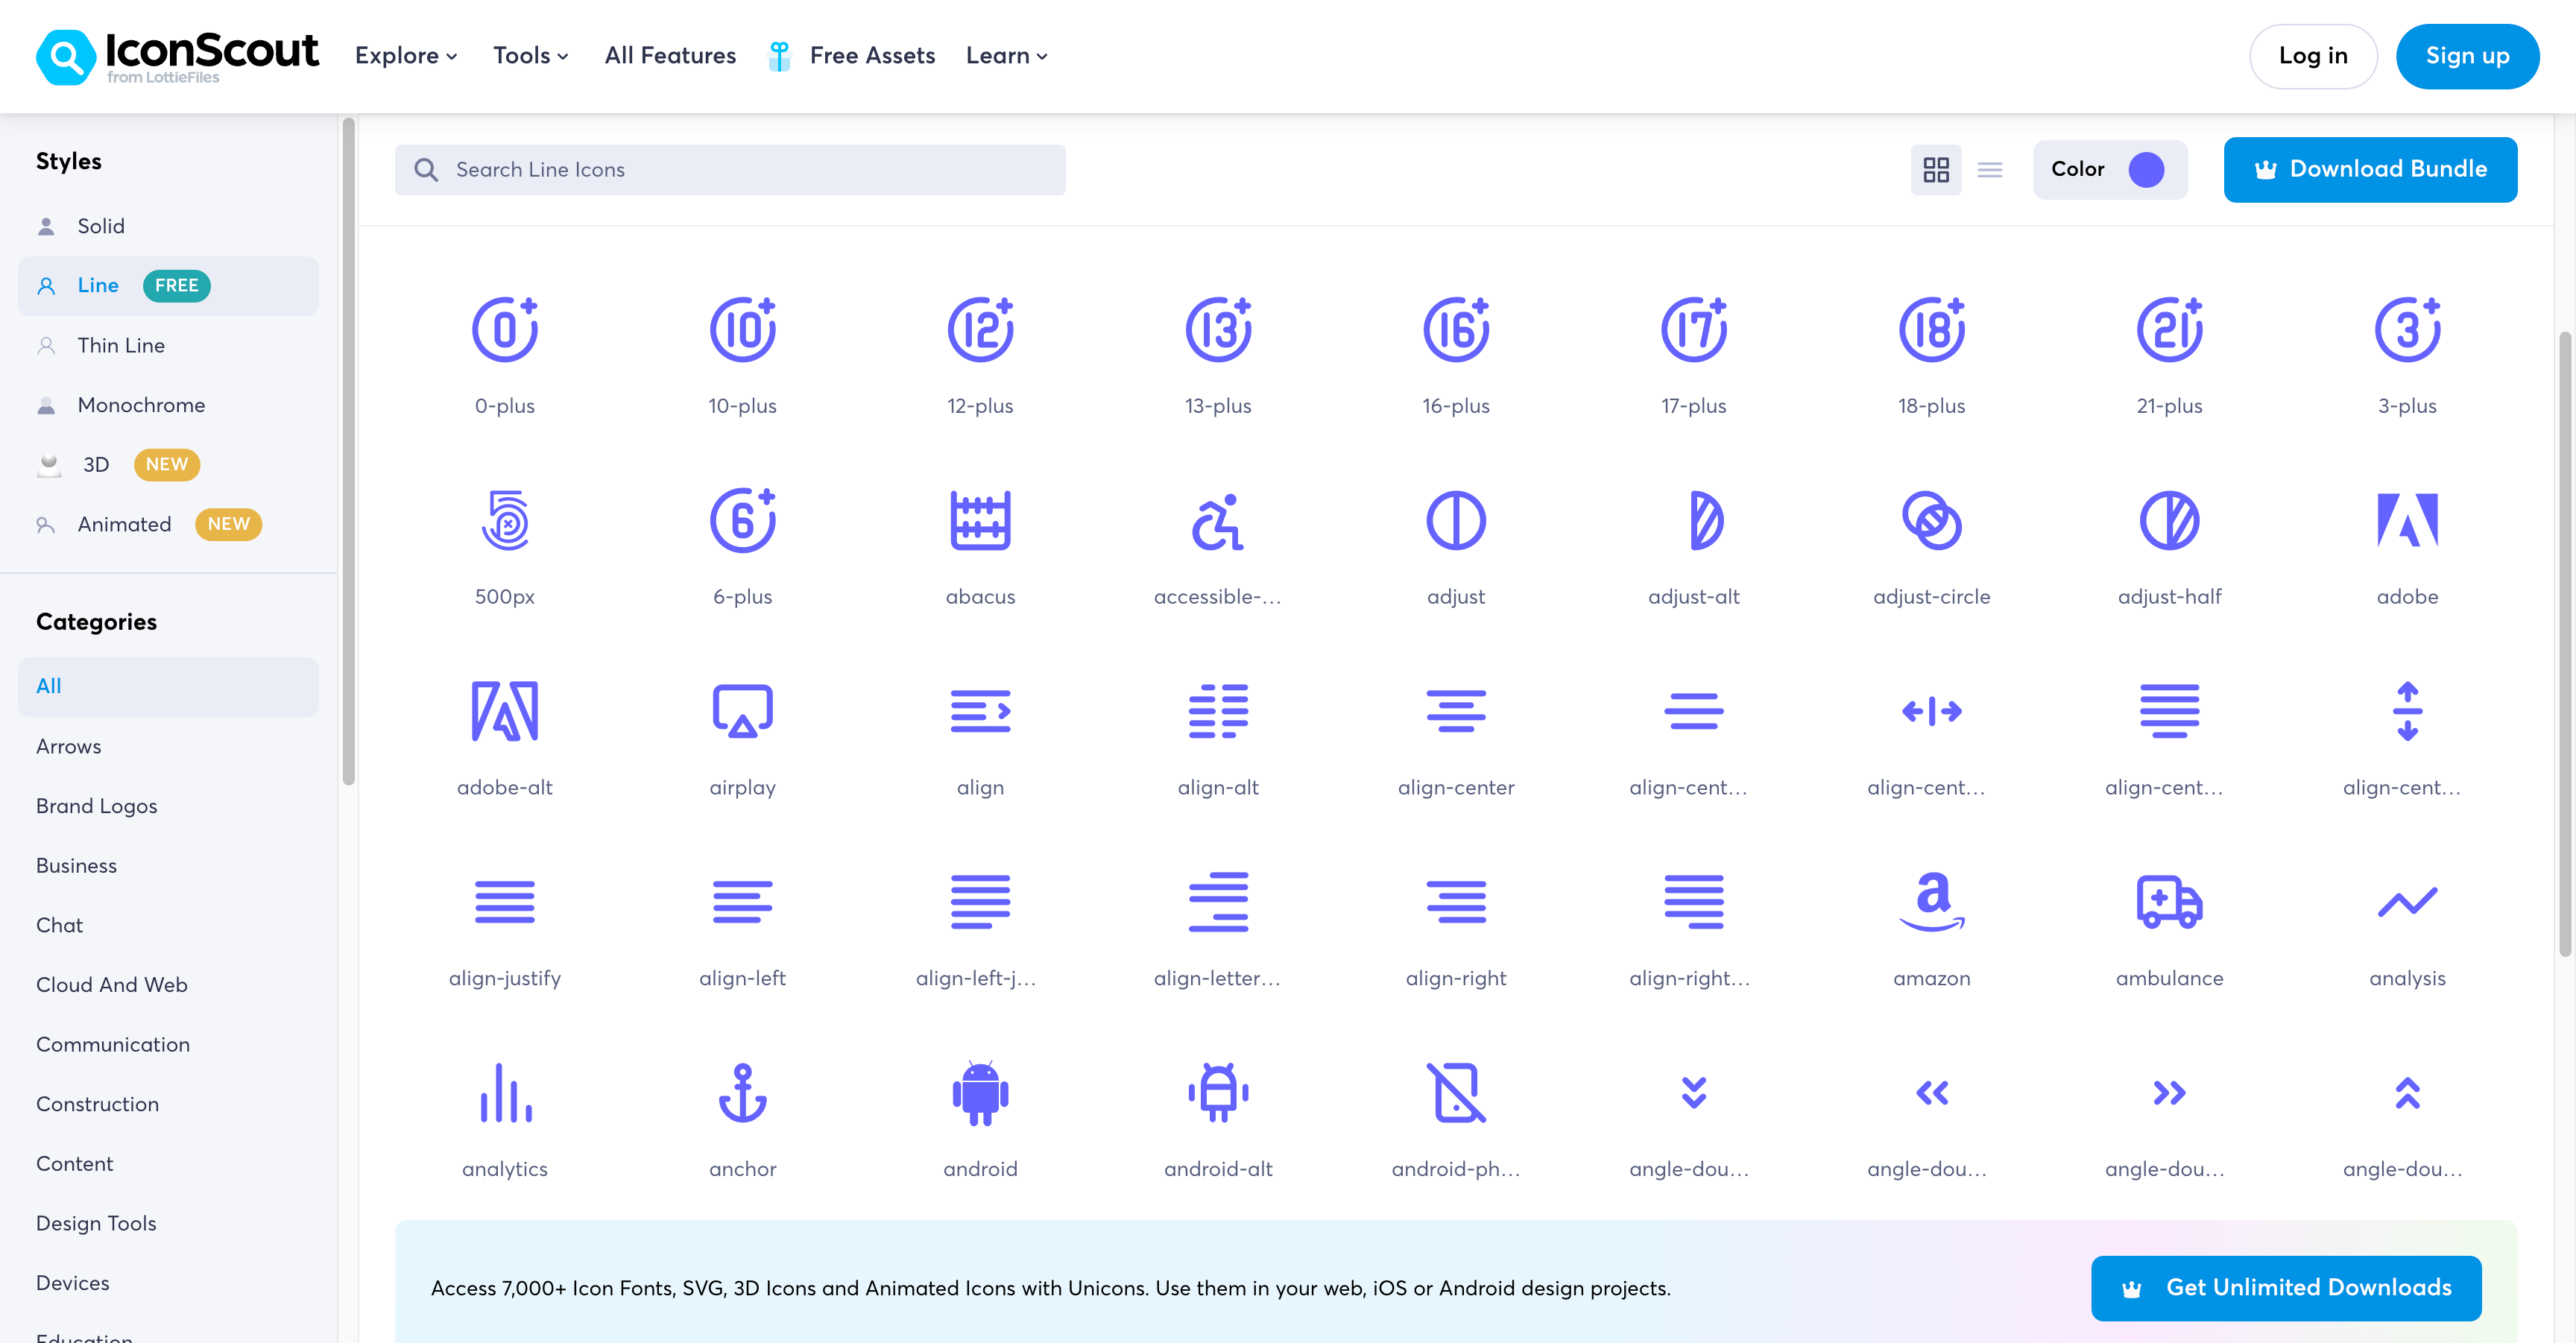2576x1343 pixels.
Task: Click the Sign up button
Action: (x=2467, y=56)
